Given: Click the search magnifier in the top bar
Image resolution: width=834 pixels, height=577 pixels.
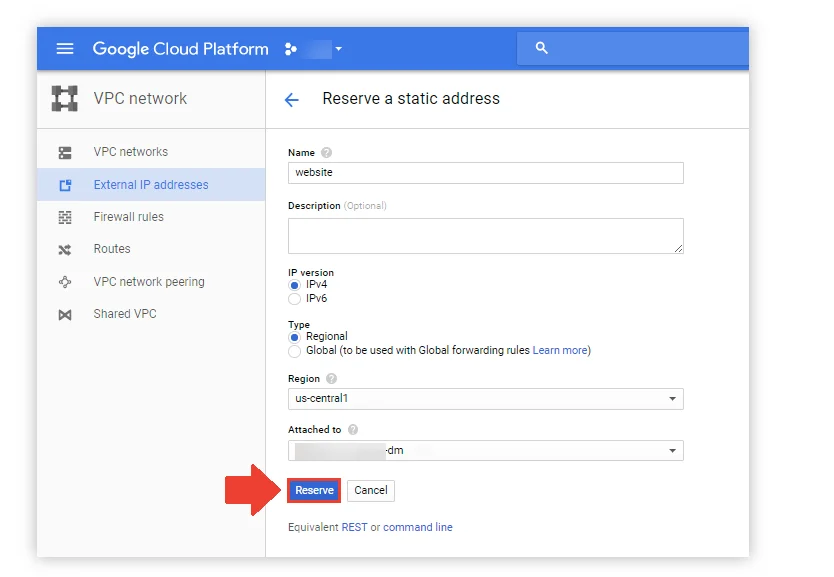Looking at the screenshot, I should (541, 47).
